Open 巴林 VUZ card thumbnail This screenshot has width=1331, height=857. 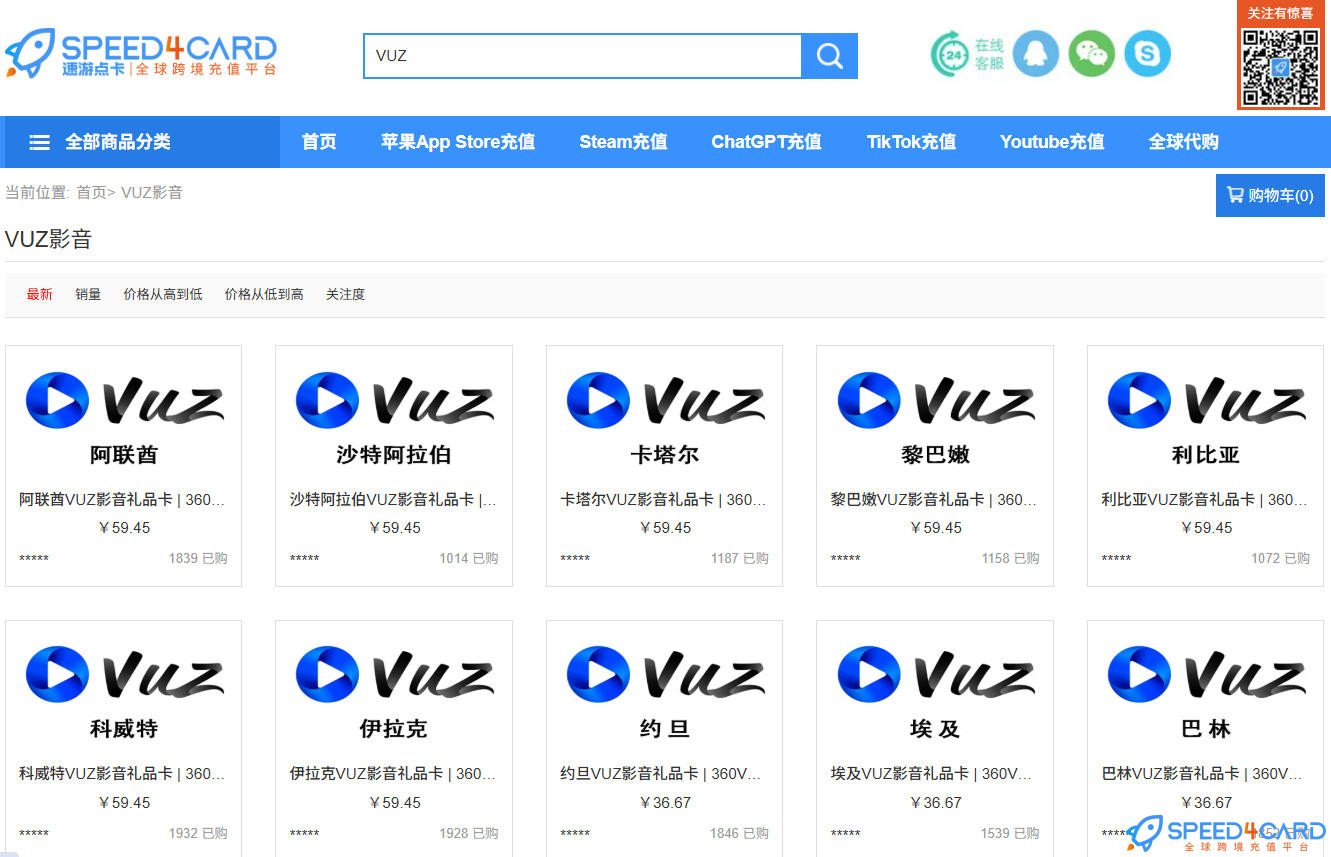click(1206, 691)
